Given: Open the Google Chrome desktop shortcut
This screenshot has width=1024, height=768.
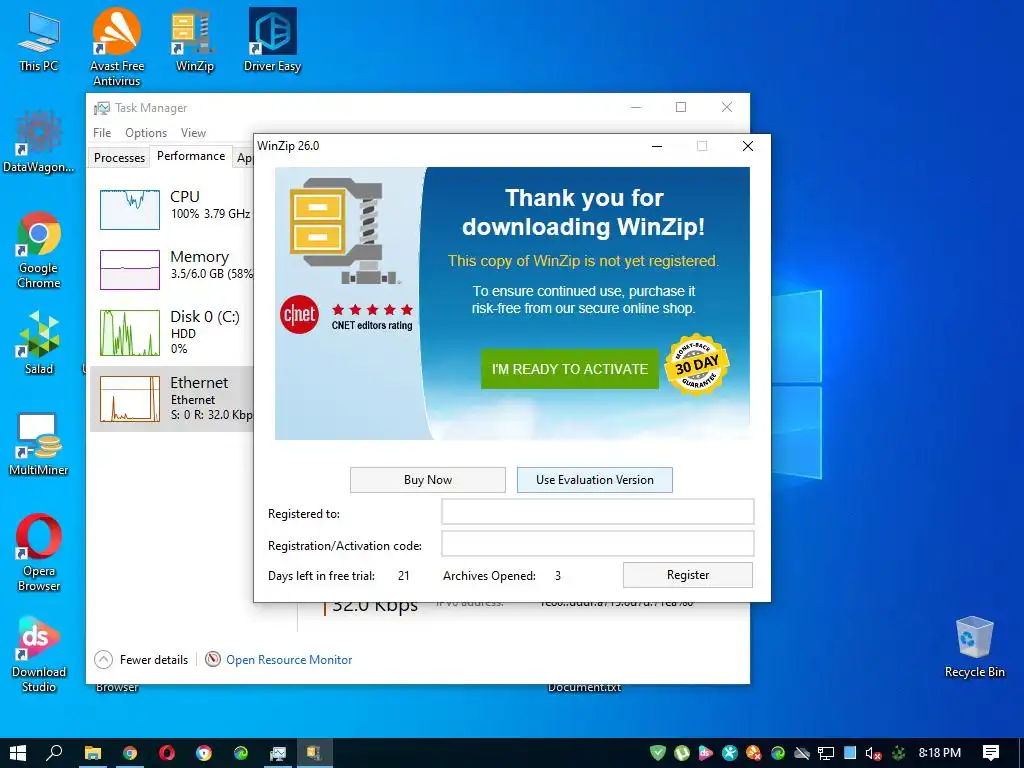Looking at the screenshot, I should (39, 250).
